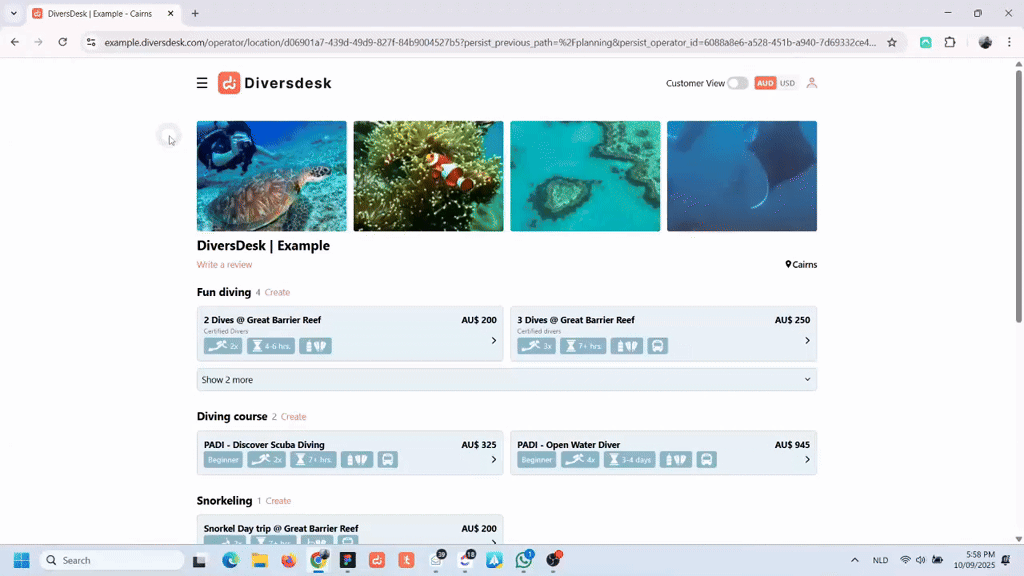Go back to the previous page

(15, 42)
